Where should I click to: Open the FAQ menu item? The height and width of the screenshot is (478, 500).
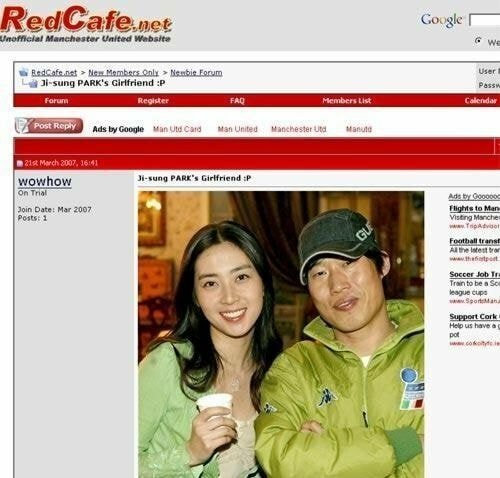click(x=237, y=101)
